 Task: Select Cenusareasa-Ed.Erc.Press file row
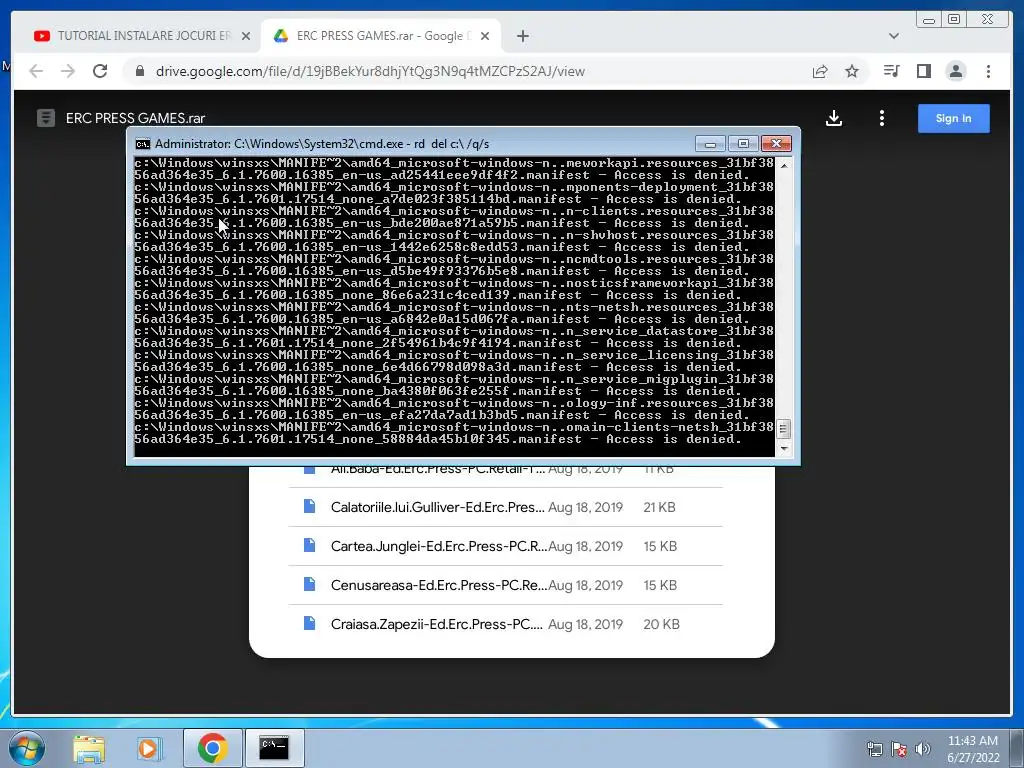[505, 585]
